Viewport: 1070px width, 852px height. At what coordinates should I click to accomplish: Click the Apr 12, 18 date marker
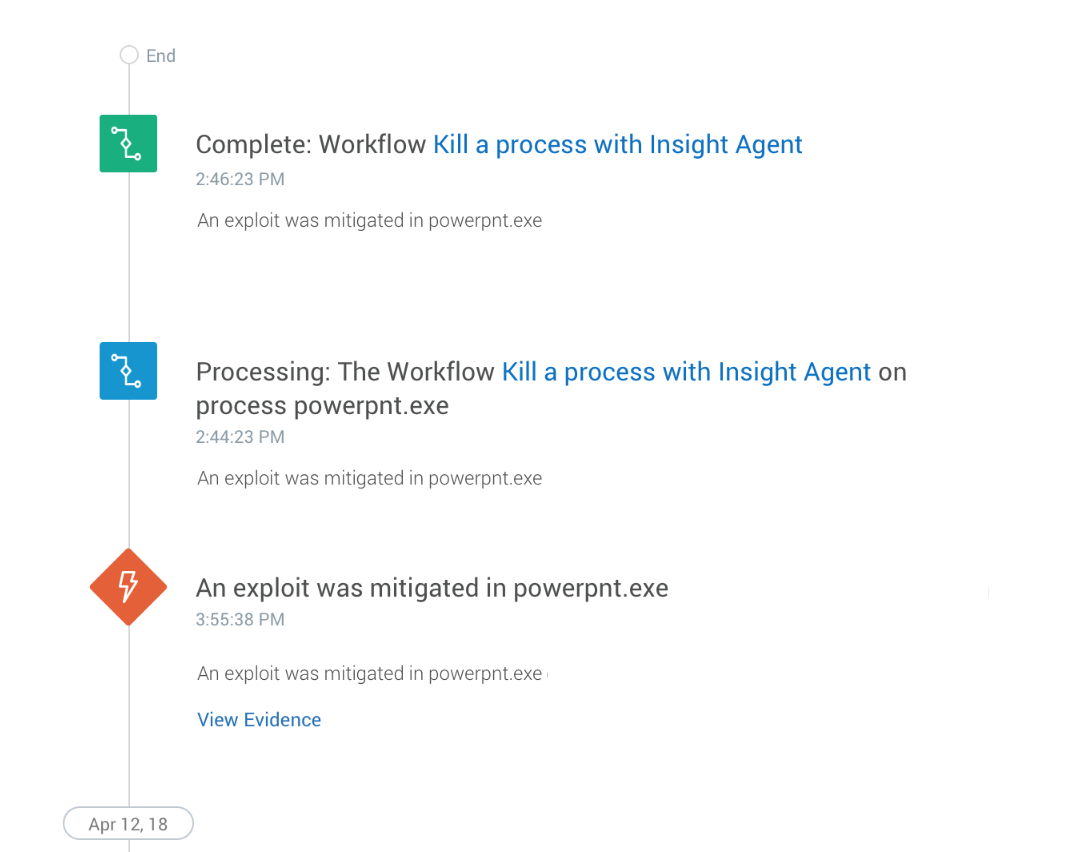(128, 823)
